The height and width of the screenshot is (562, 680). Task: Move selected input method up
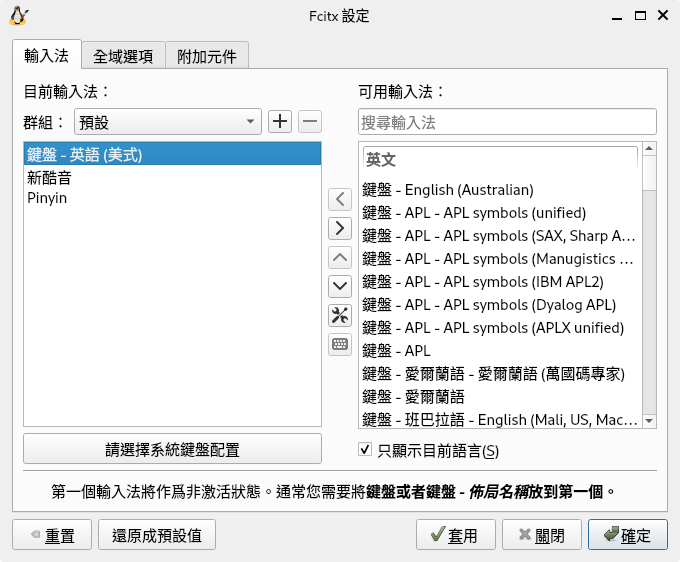coord(340,258)
